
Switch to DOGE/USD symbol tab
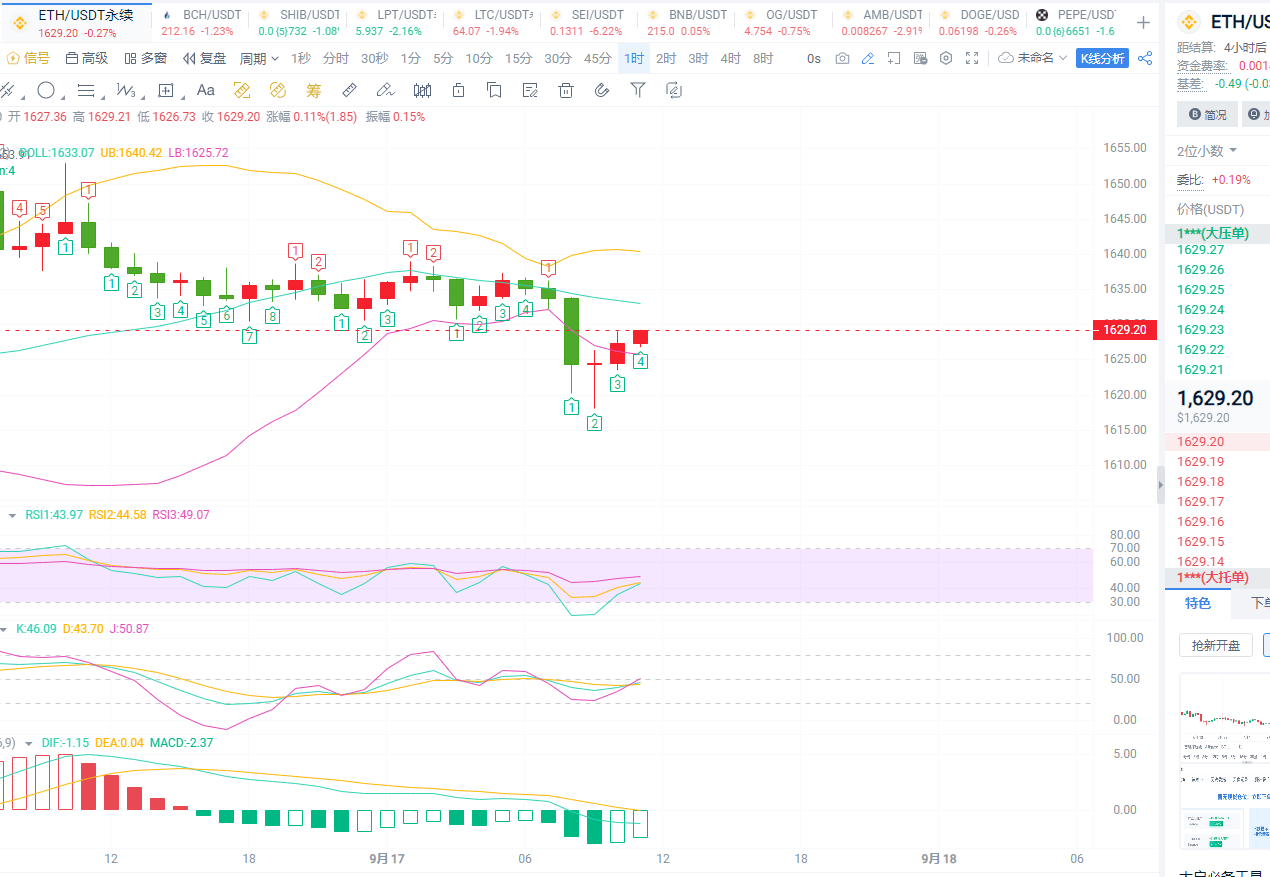pyautogui.click(x=978, y=22)
